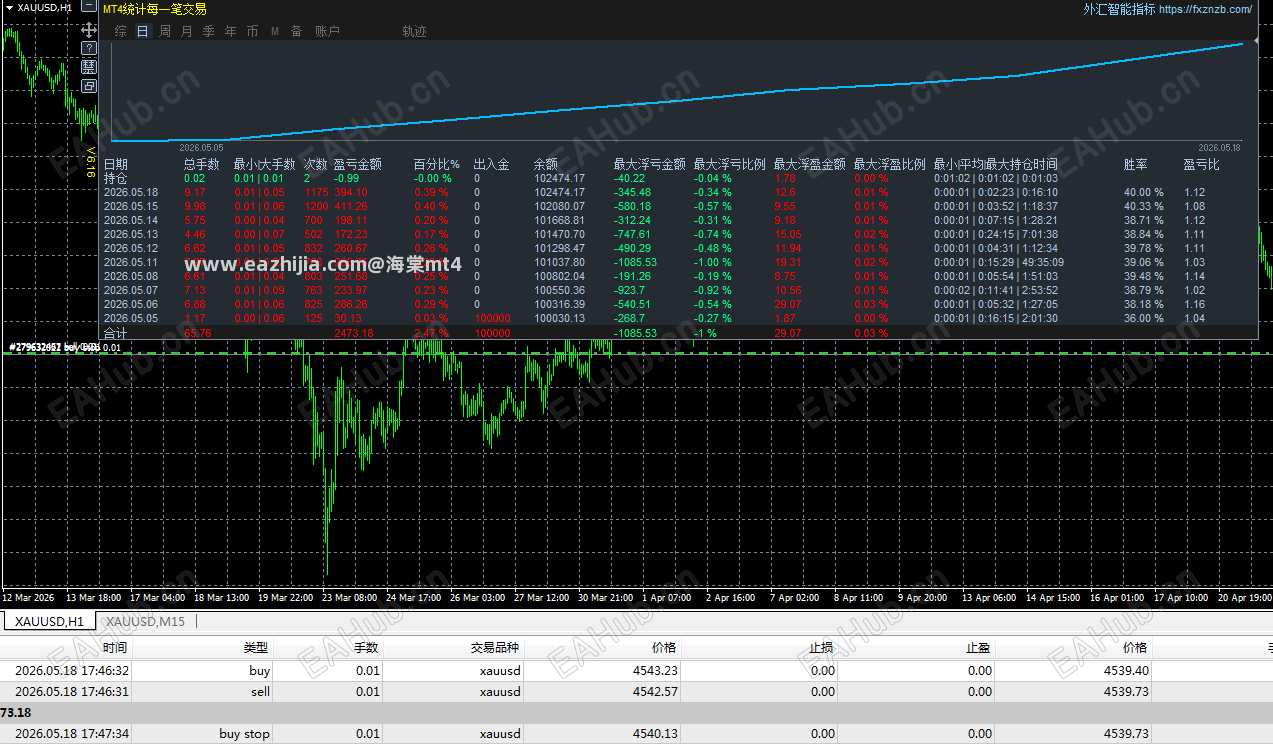
Task: Open the 轨迹 track tab
Action: [x=414, y=31]
